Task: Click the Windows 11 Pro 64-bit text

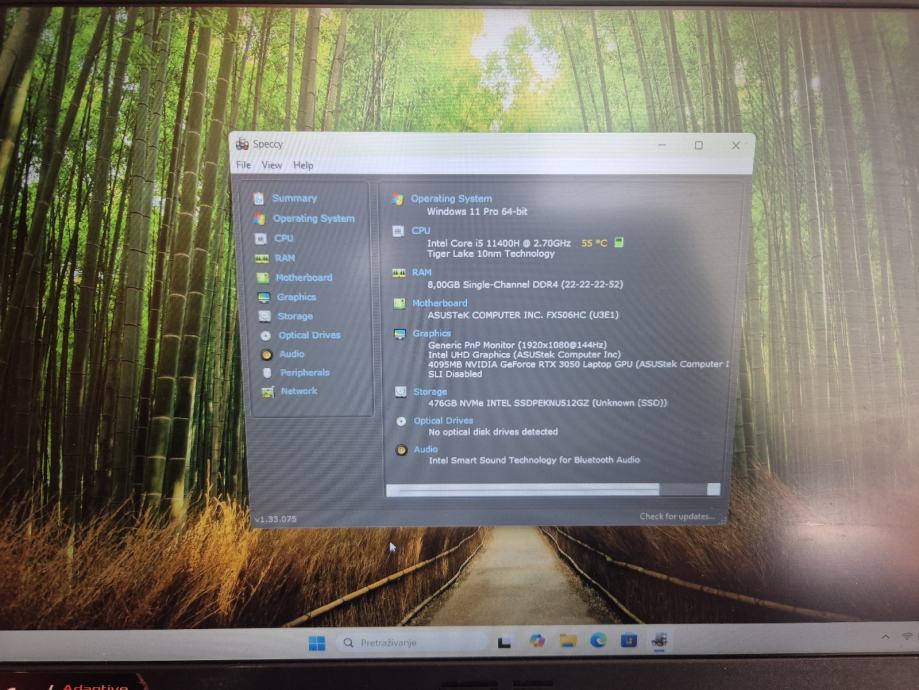Action: click(x=477, y=212)
